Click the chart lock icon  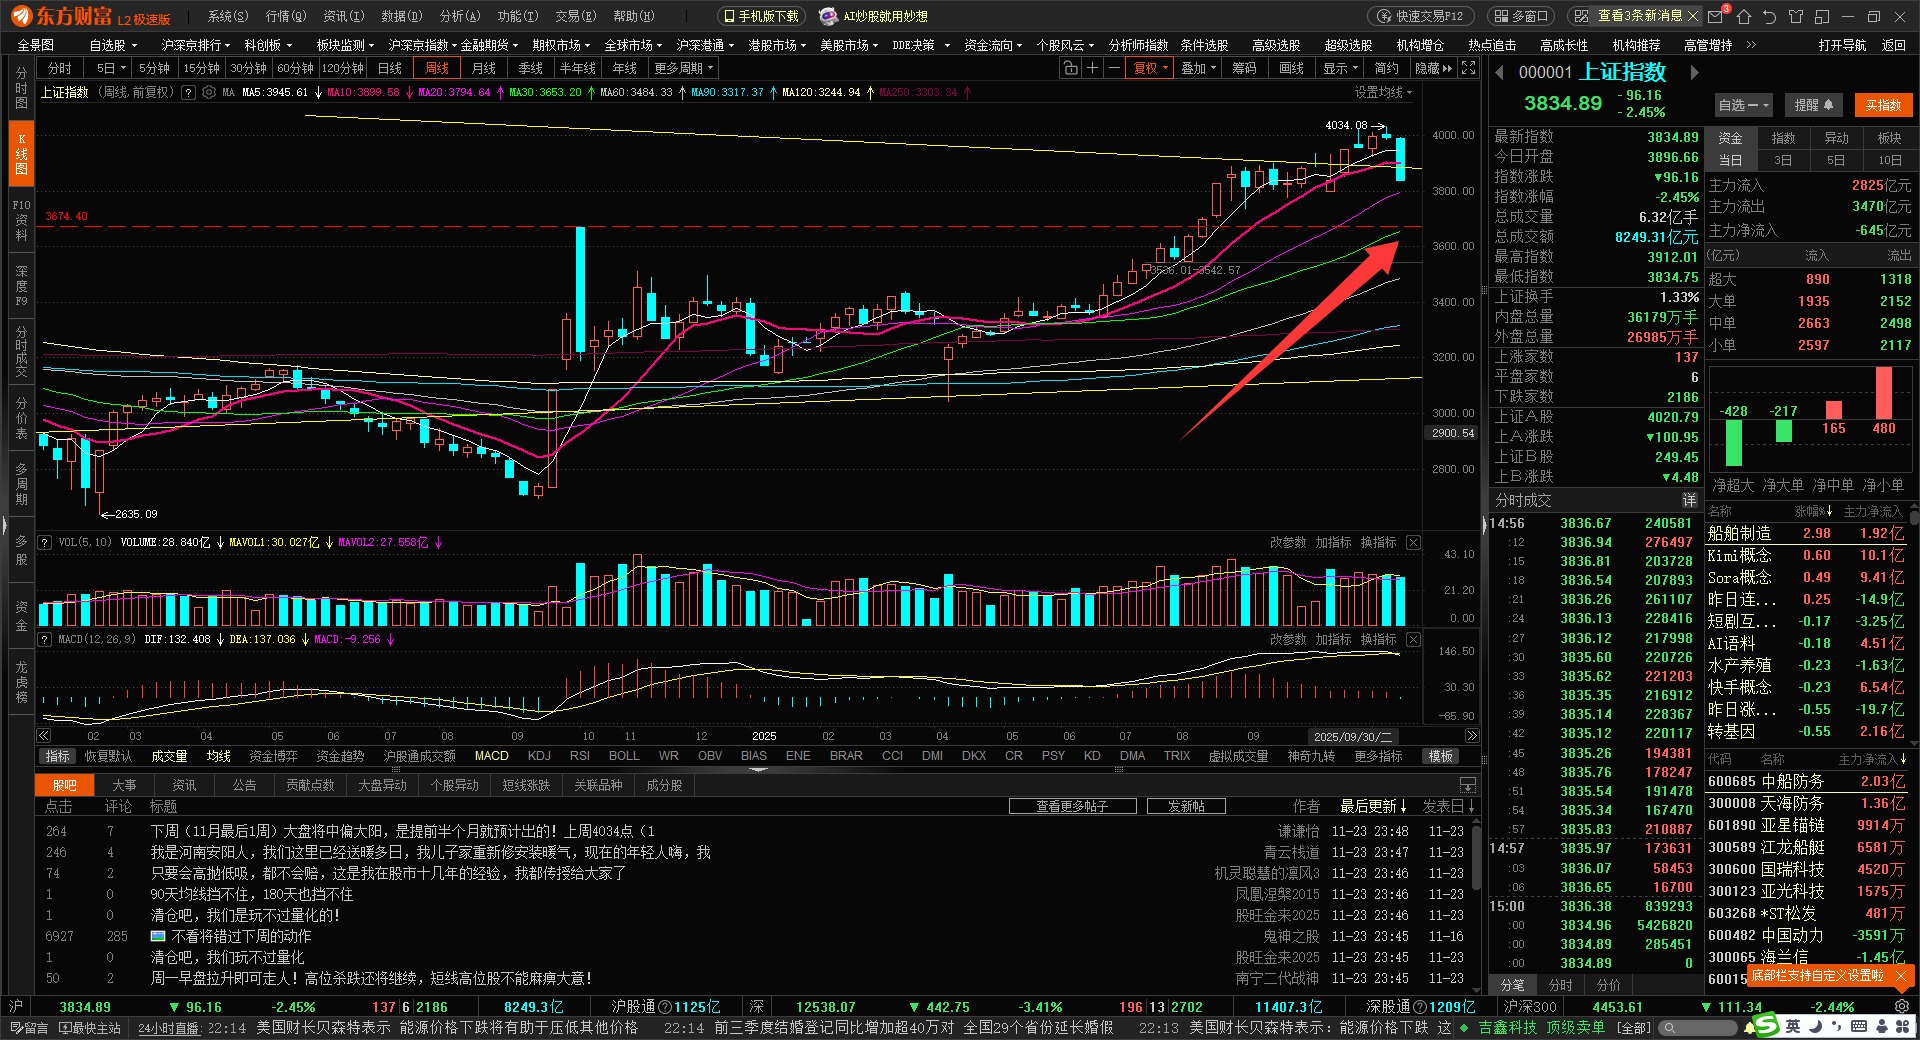click(x=1070, y=68)
